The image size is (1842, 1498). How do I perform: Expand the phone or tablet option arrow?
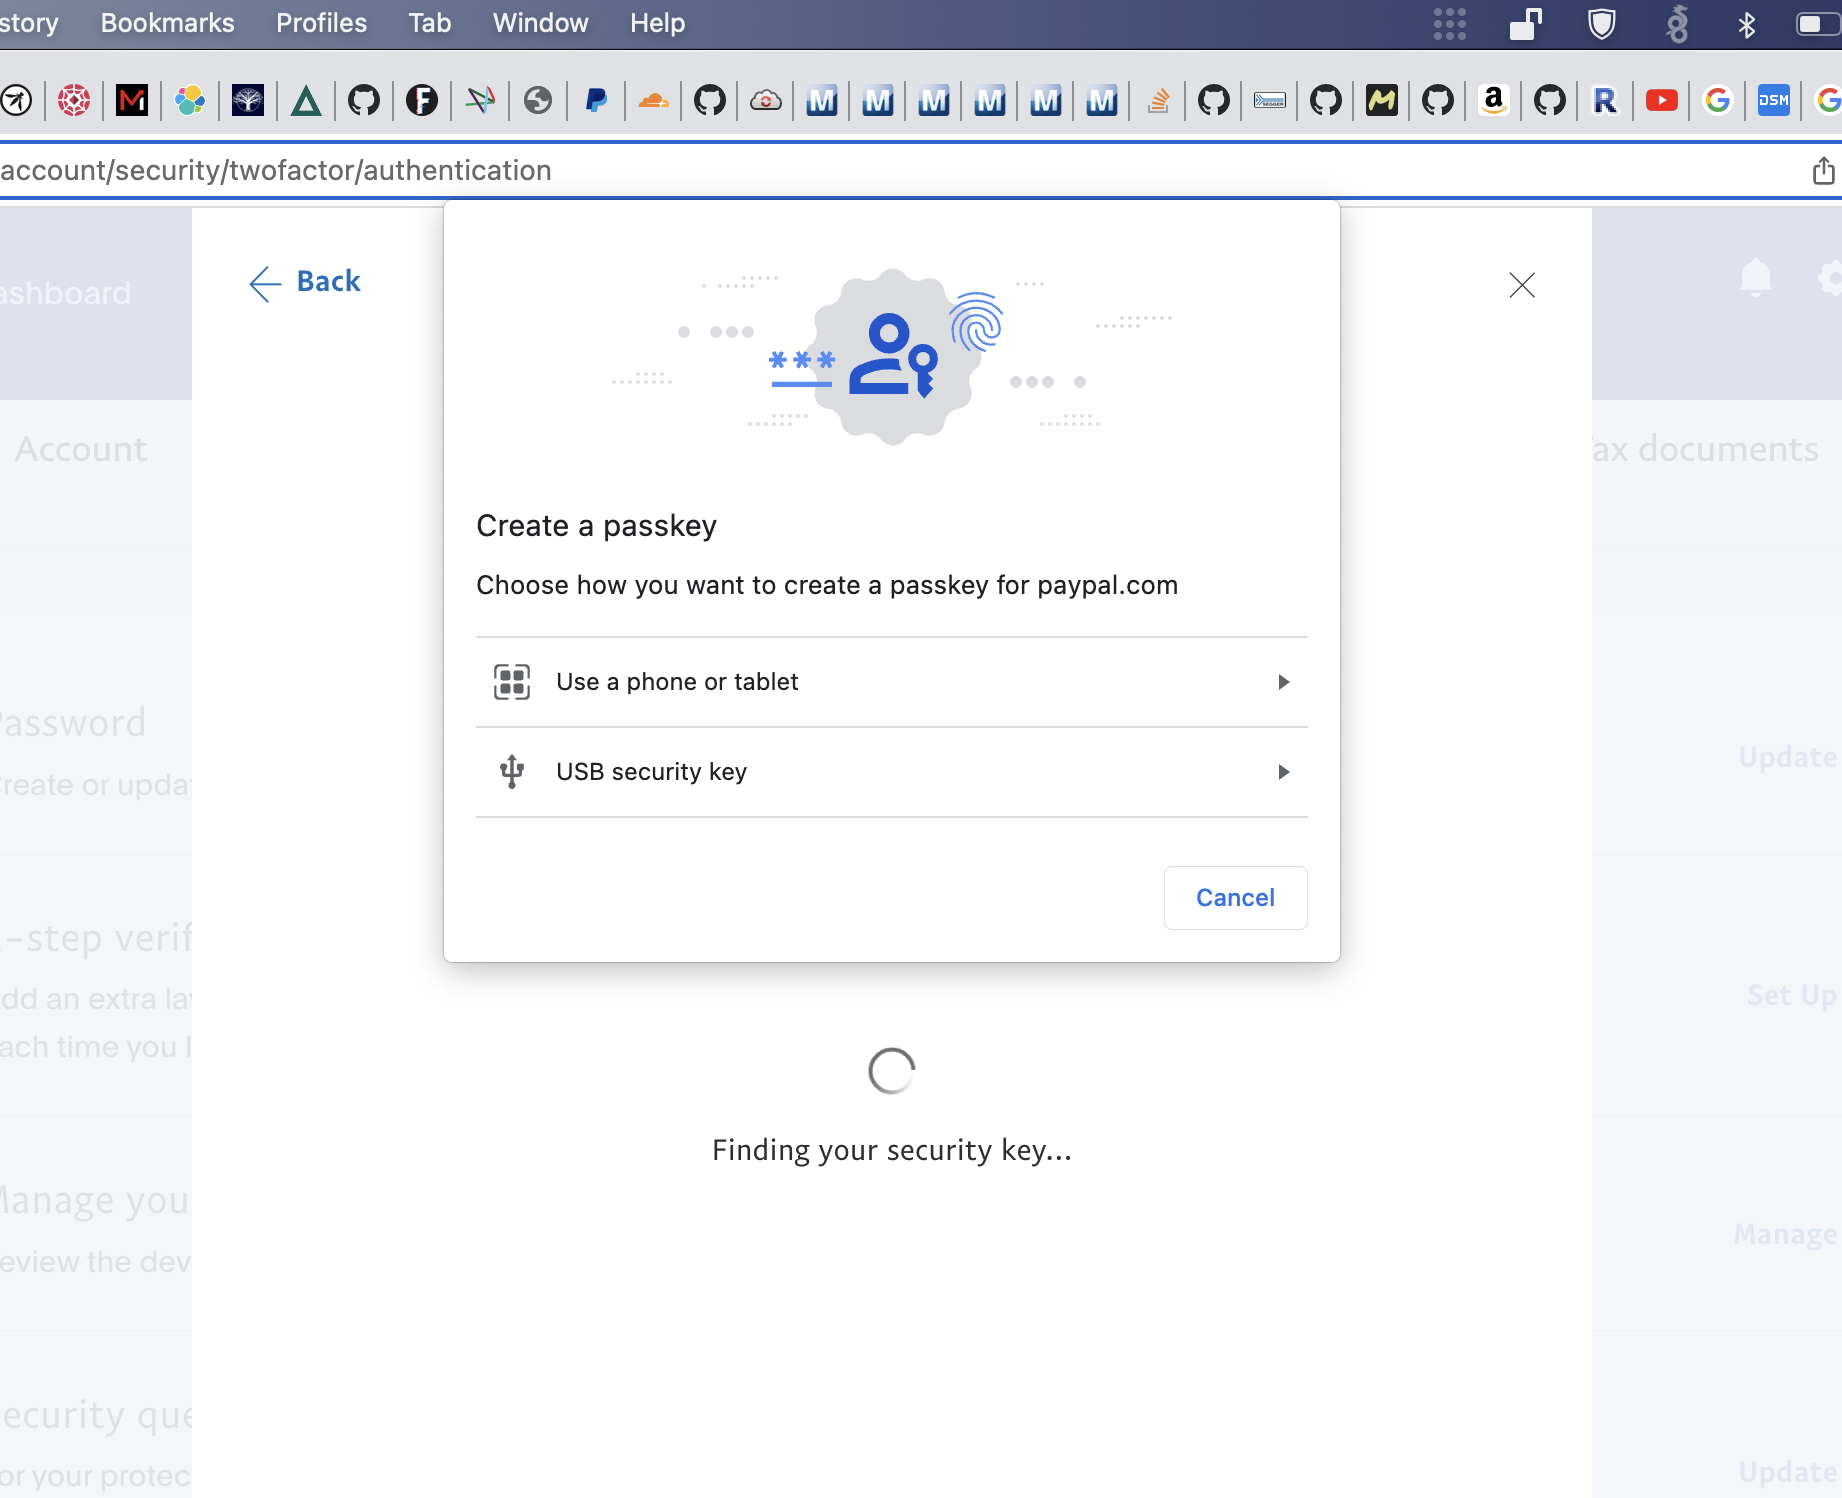click(1284, 682)
